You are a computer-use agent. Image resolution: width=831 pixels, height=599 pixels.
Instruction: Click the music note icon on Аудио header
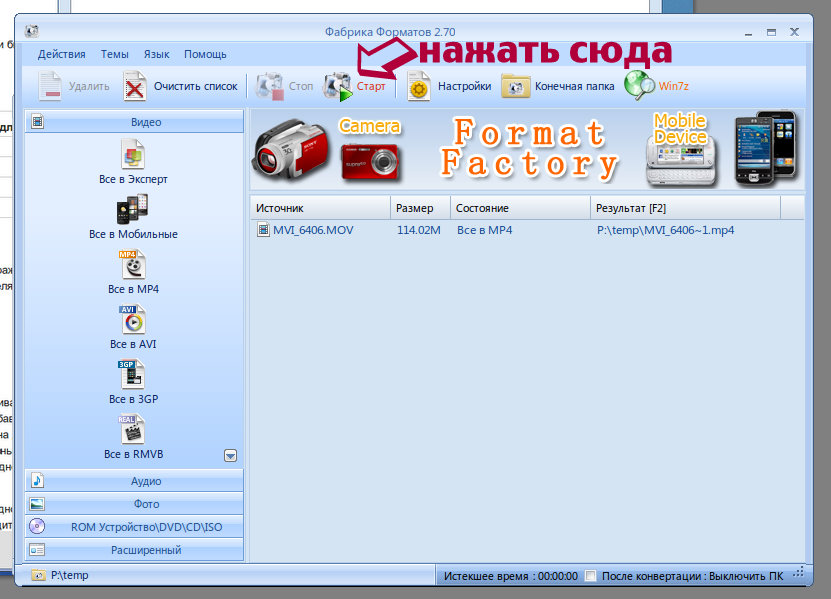(37, 480)
